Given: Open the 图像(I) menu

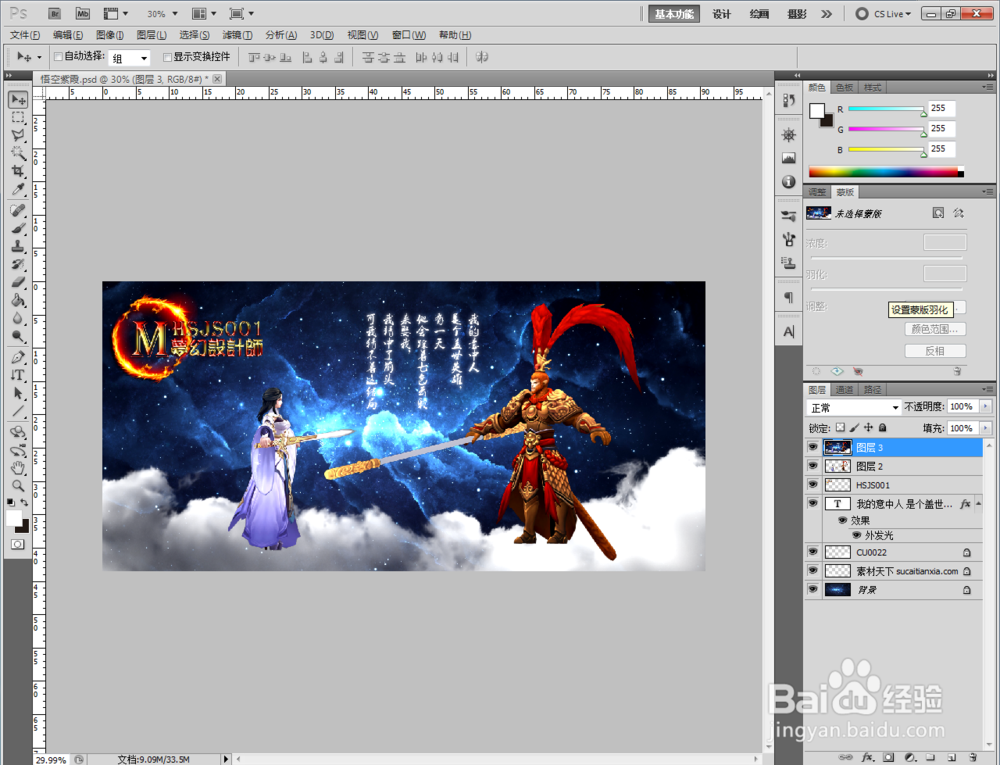Looking at the screenshot, I should point(110,35).
